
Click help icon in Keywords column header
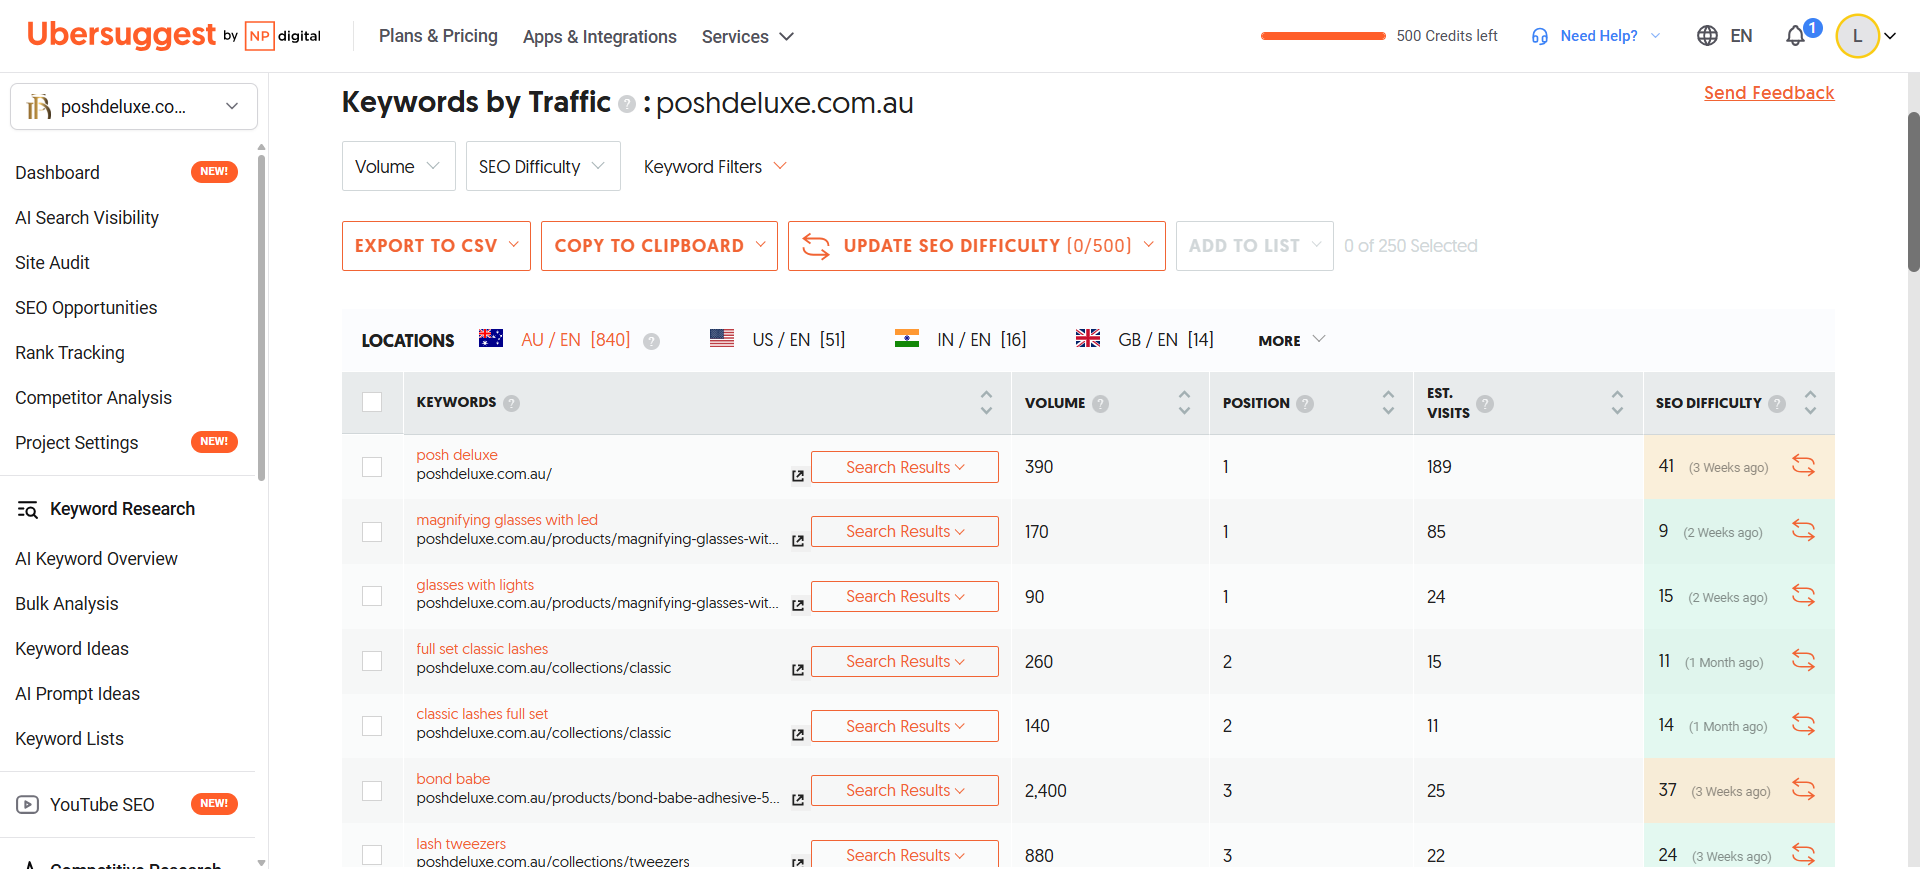(511, 403)
